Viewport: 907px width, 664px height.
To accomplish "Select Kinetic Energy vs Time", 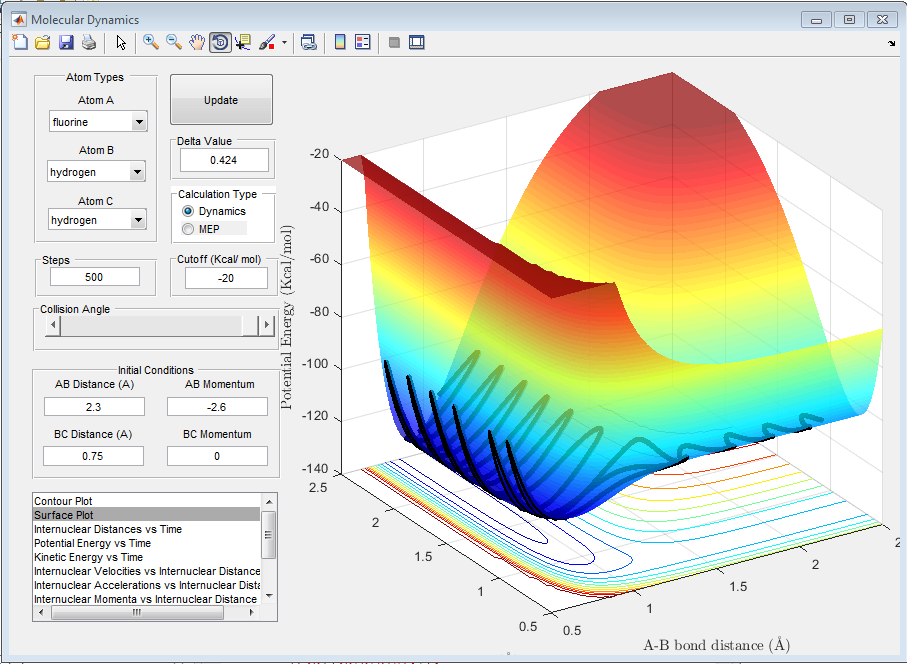I will (x=147, y=557).
